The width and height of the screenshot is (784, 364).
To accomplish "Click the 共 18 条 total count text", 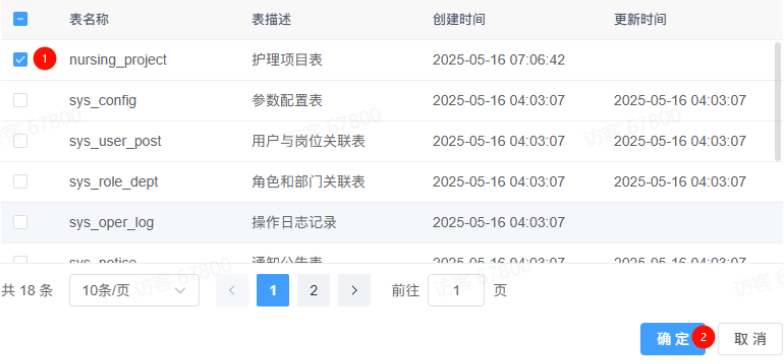I will click(28, 290).
